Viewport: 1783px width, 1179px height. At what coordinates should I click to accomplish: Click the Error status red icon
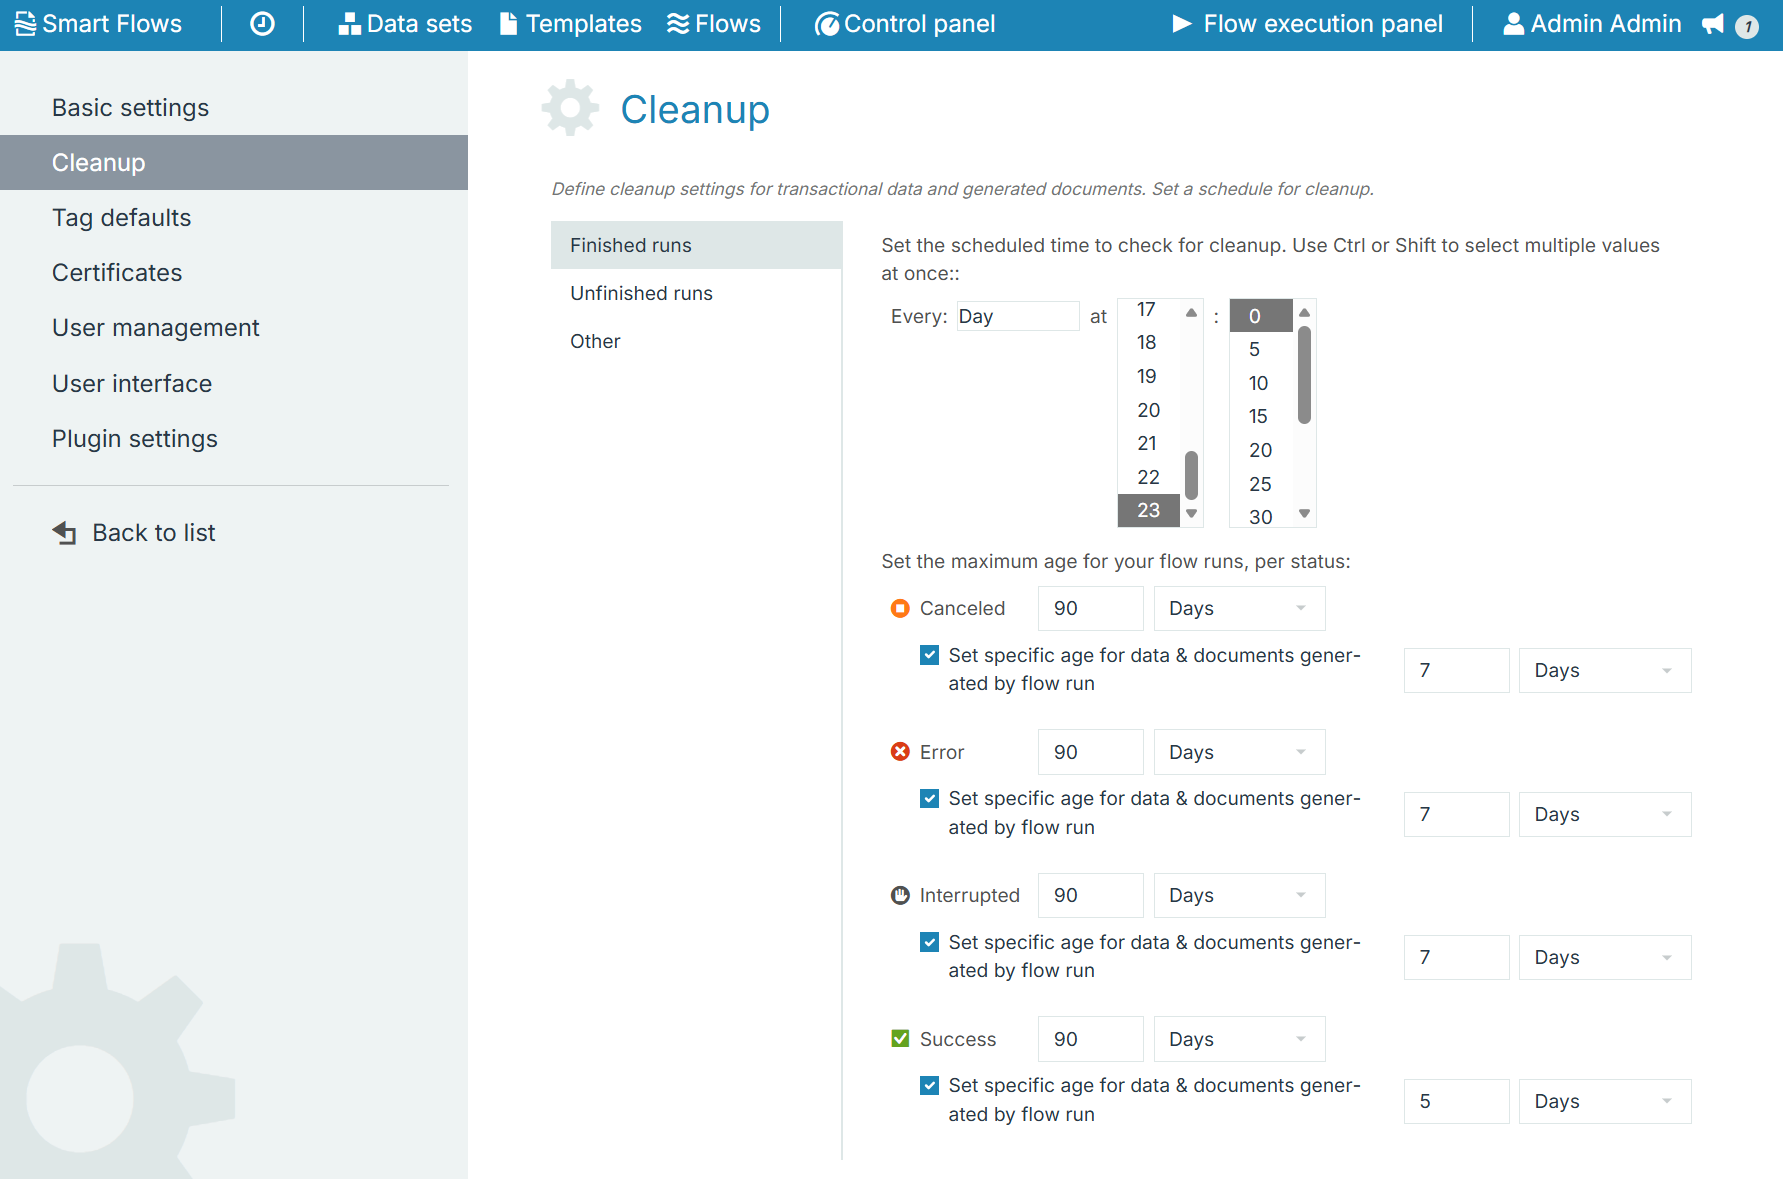[900, 751]
